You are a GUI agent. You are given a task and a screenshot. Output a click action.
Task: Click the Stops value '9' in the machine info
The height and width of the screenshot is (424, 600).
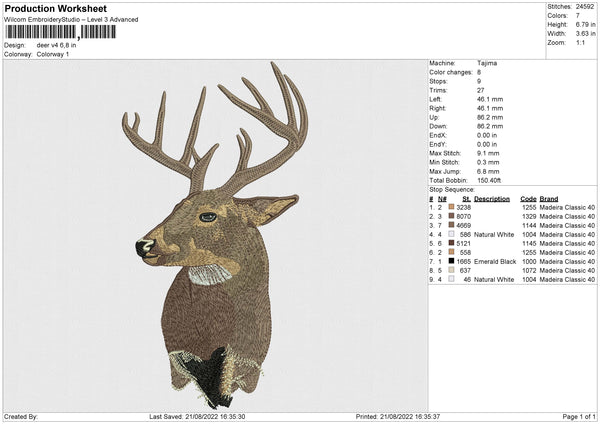coord(479,82)
